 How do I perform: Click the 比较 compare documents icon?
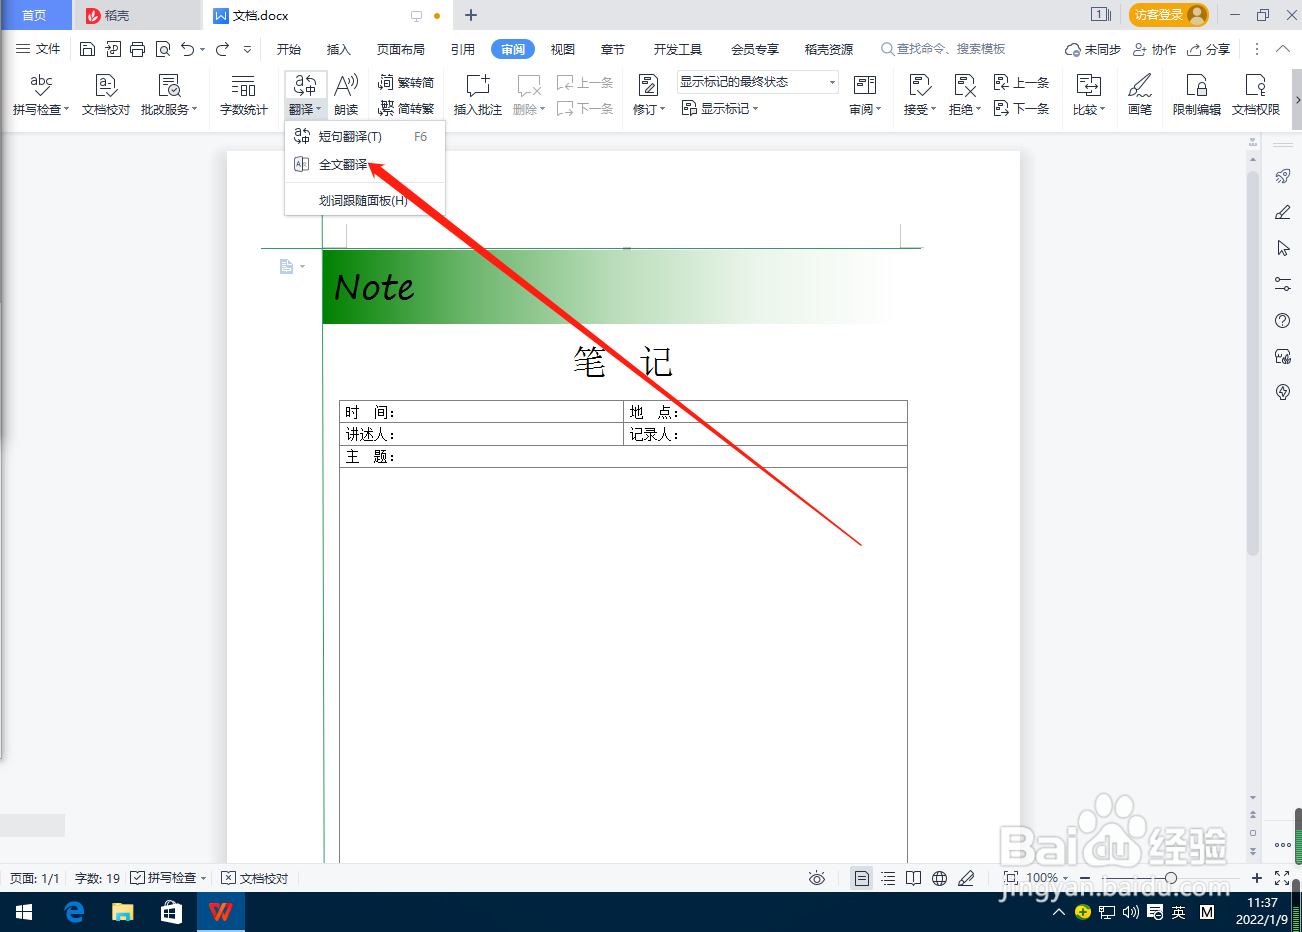pos(1088,86)
